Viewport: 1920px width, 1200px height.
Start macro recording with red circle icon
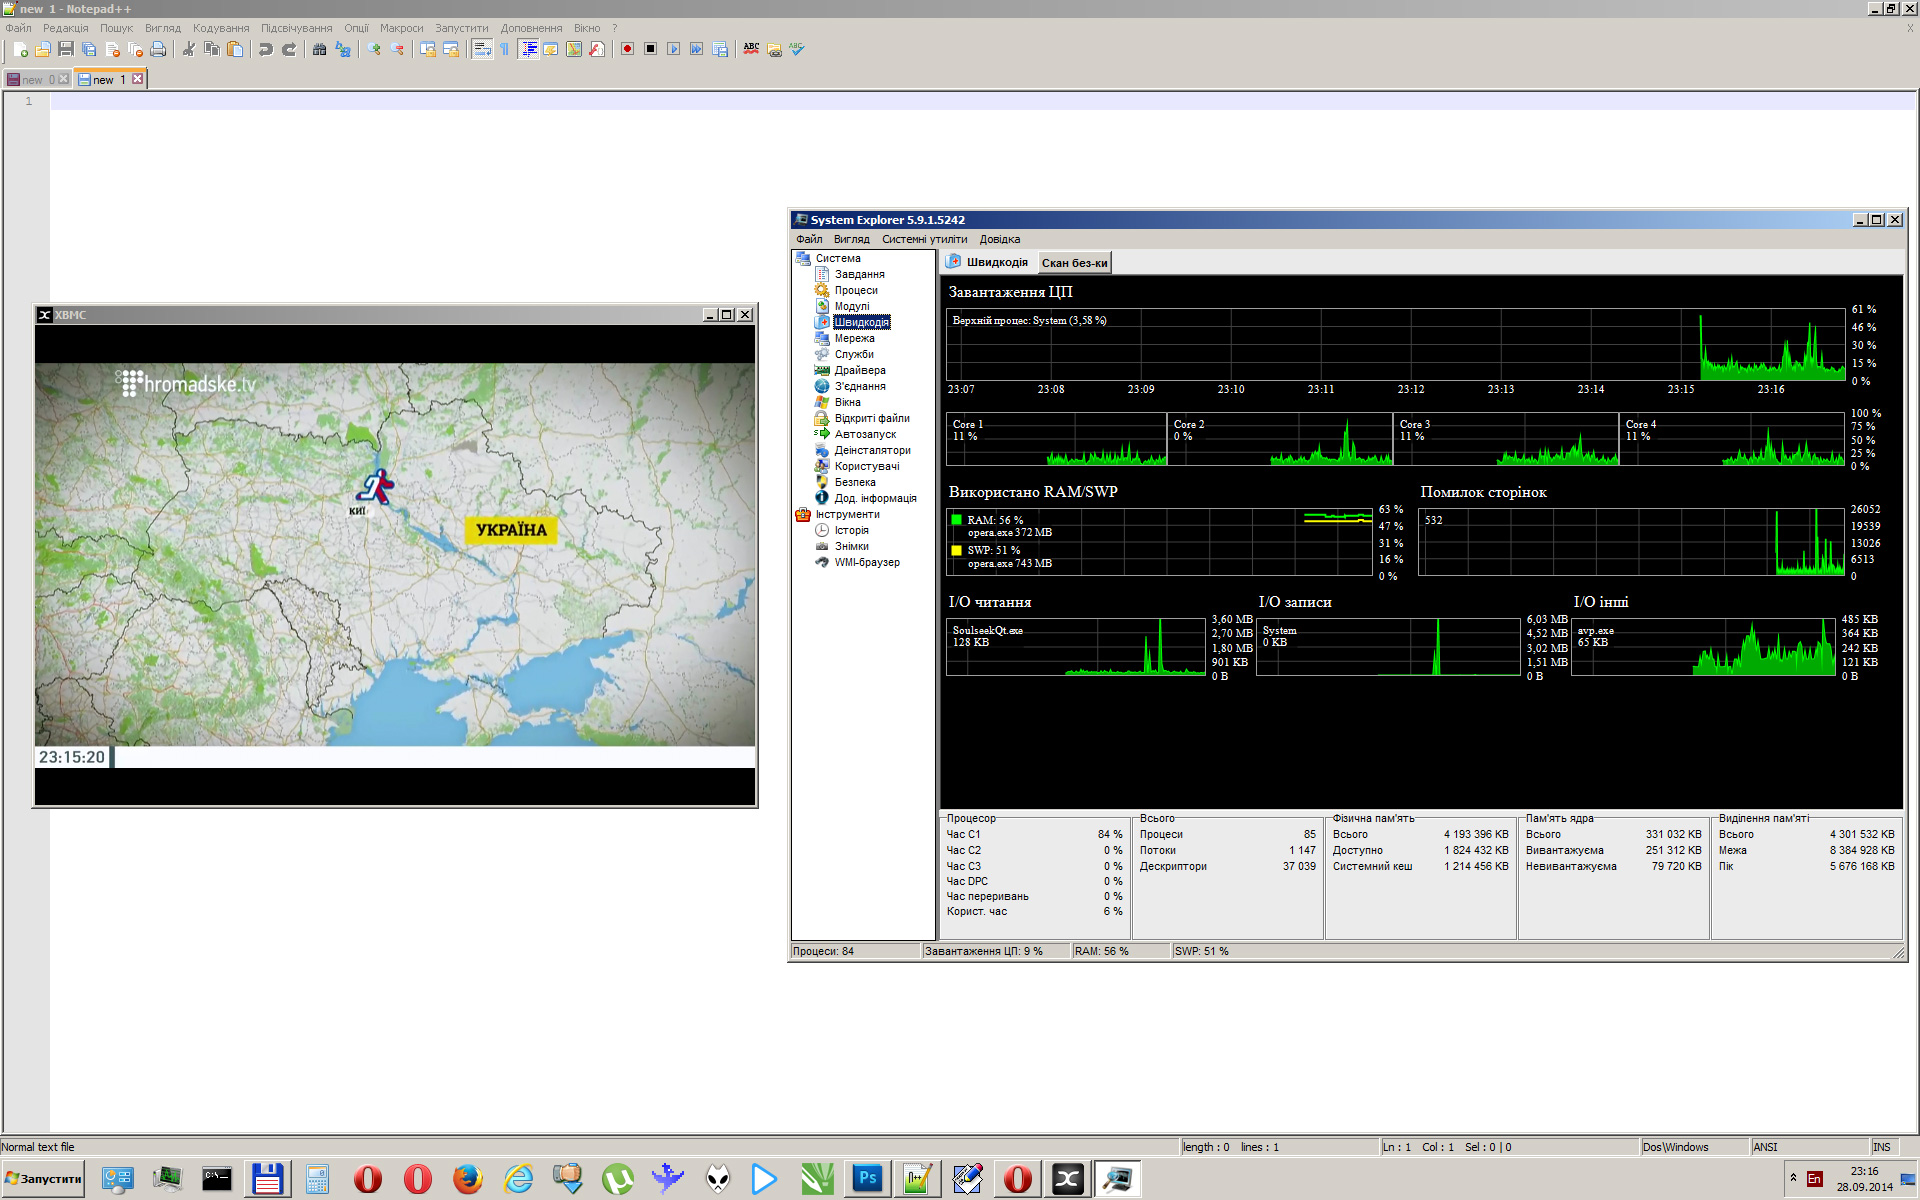[x=627, y=49]
